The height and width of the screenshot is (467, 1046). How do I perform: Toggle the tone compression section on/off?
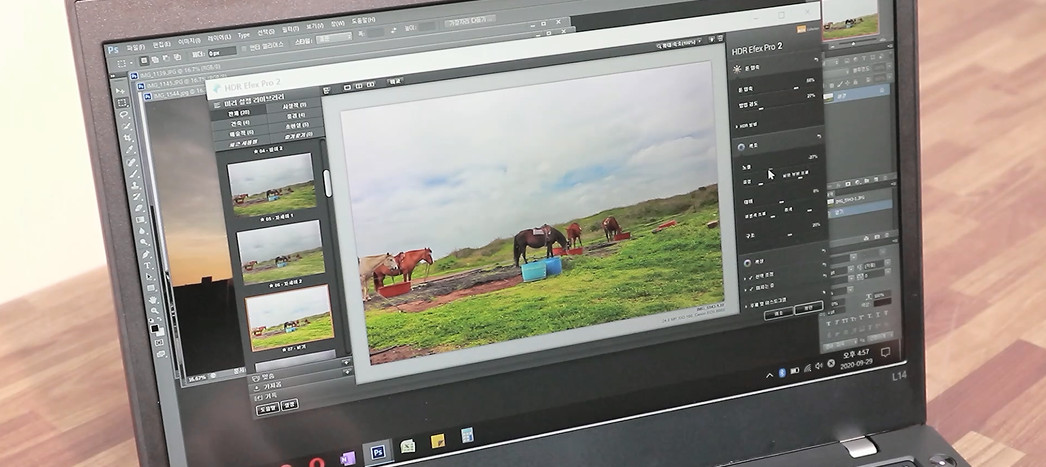[735, 69]
